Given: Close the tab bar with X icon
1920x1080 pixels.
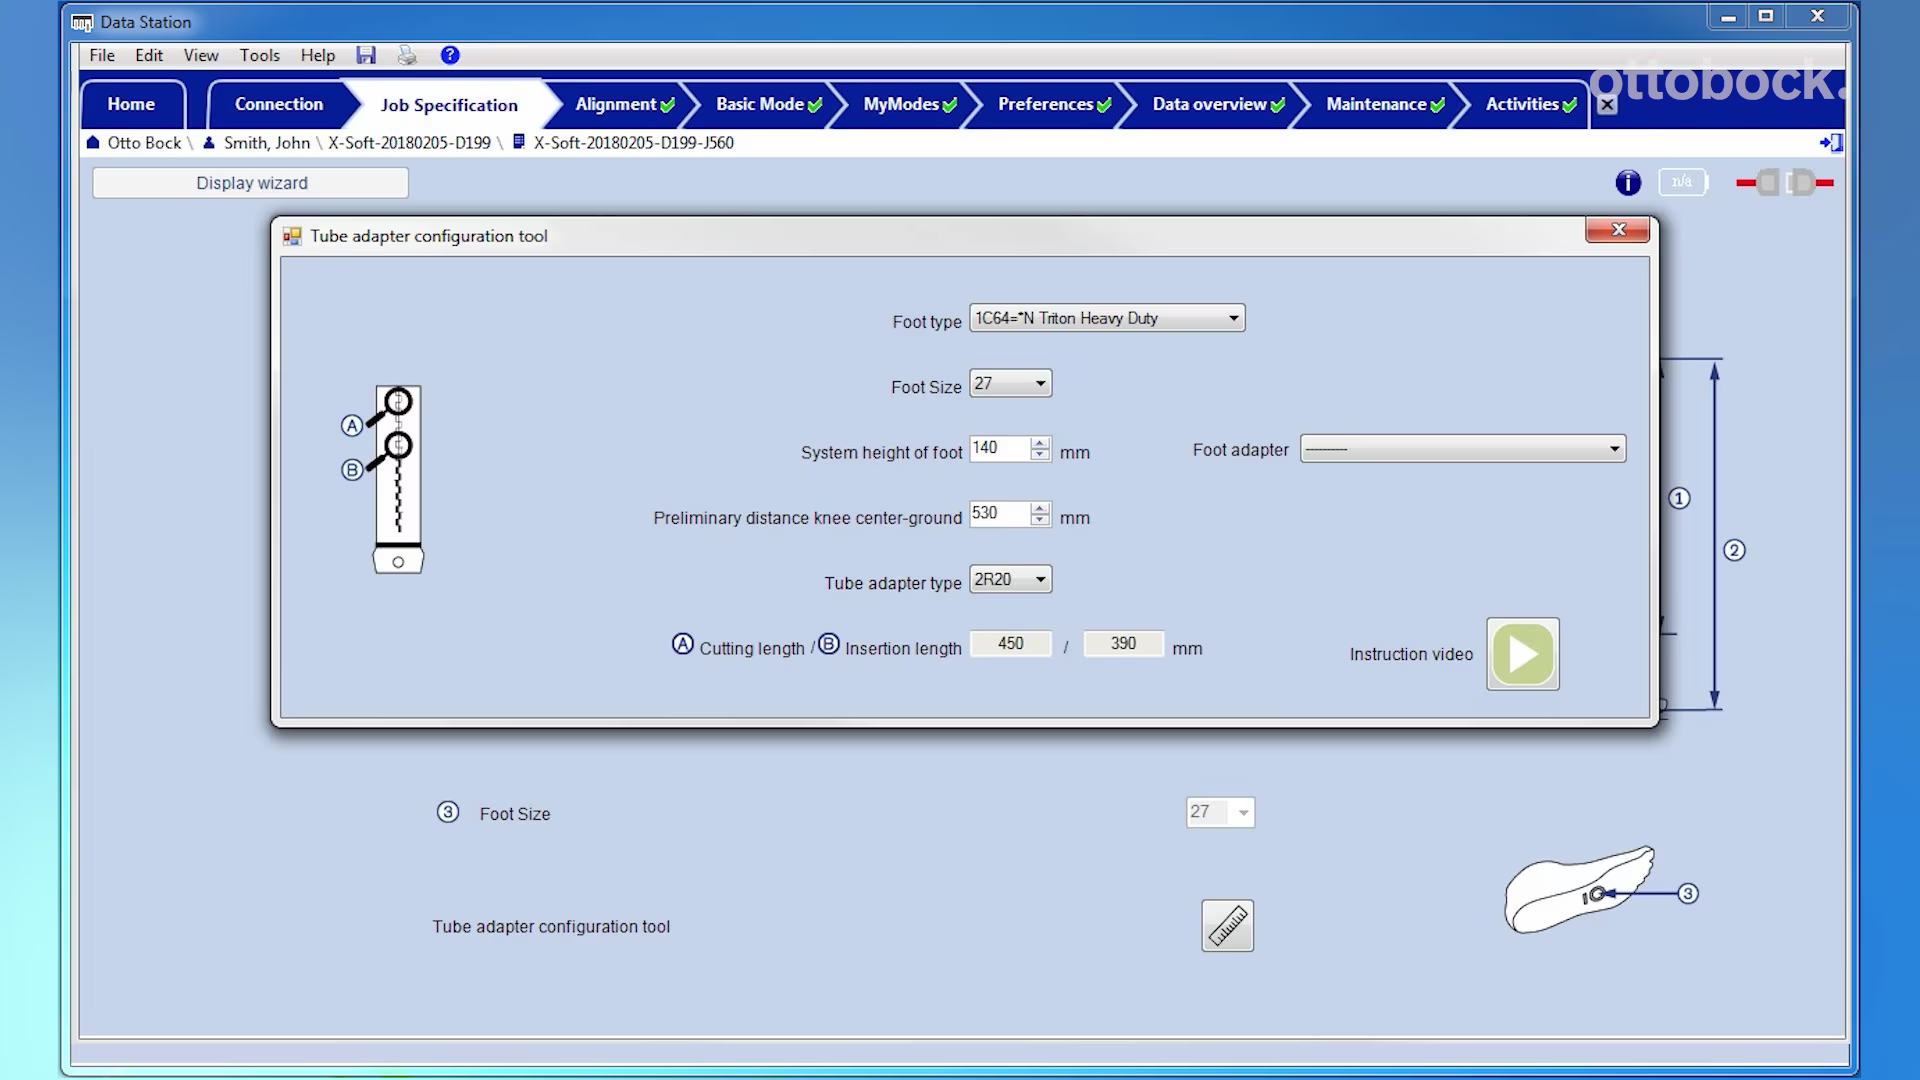Looking at the screenshot, I should [1607, 105].
